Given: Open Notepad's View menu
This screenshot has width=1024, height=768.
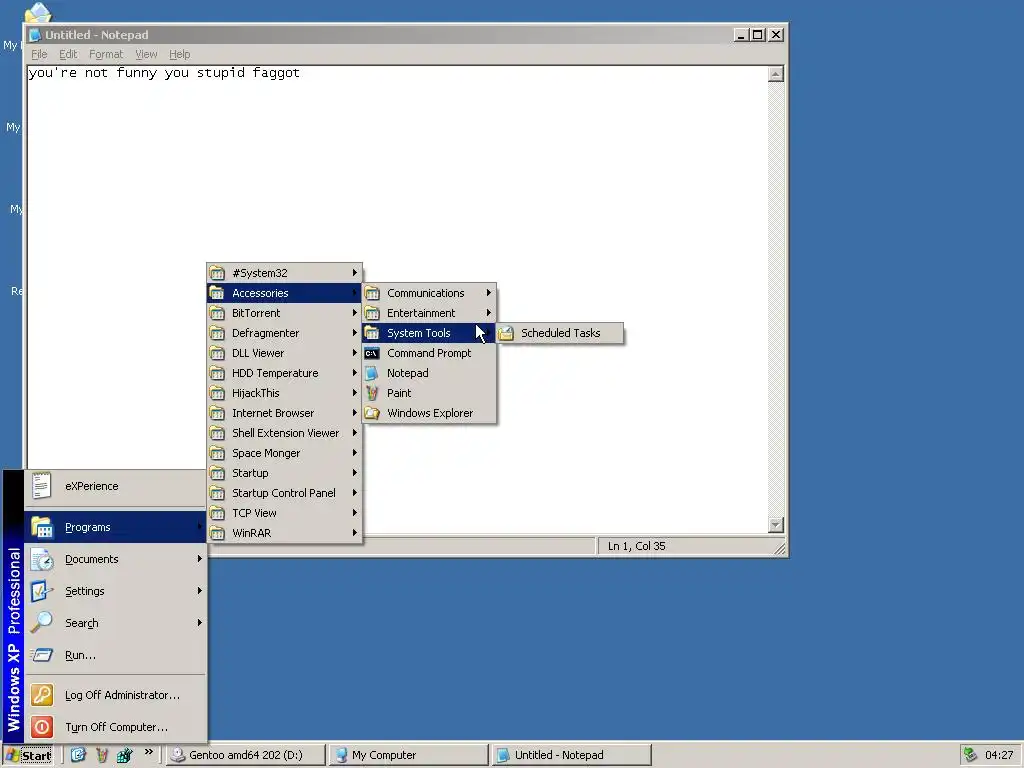Looking at the screenshot, I should (x=146, y=54).
